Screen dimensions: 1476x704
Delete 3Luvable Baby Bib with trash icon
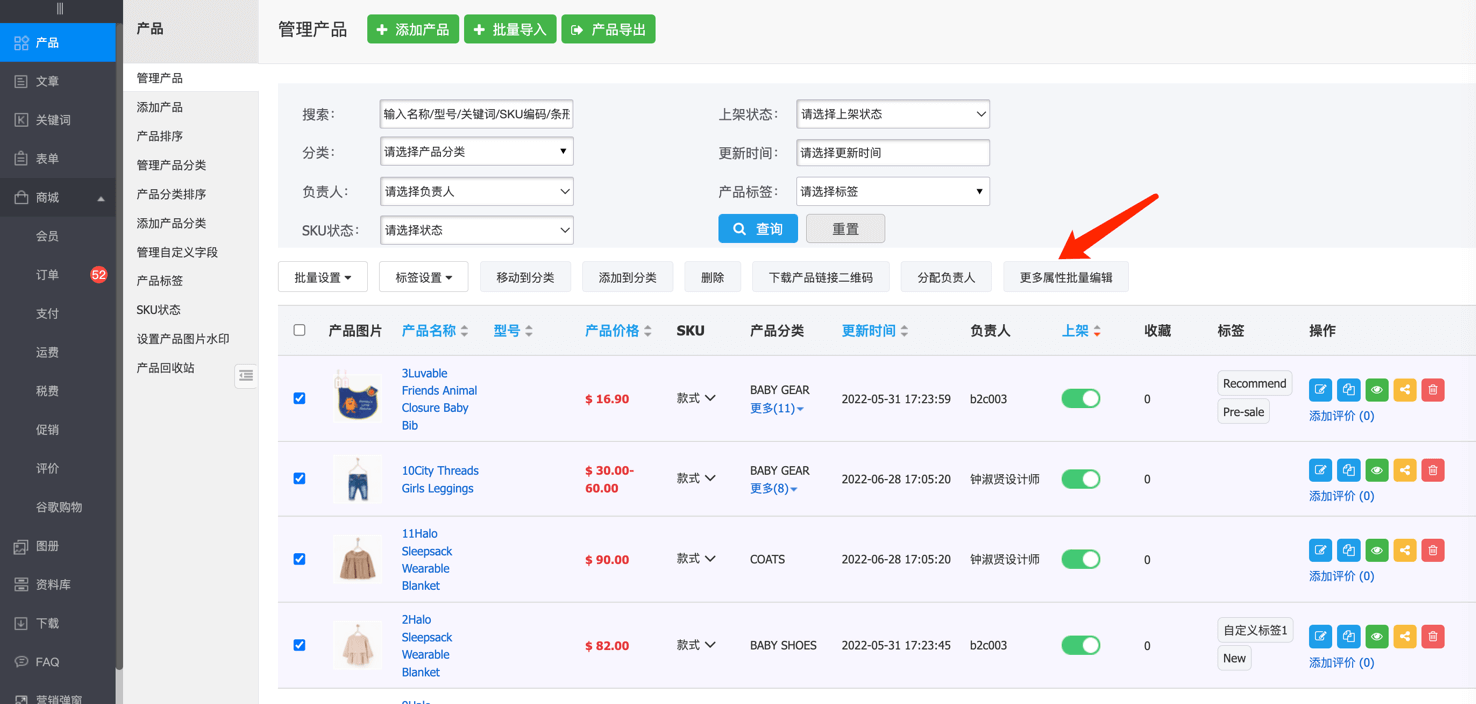point(1432,390)
